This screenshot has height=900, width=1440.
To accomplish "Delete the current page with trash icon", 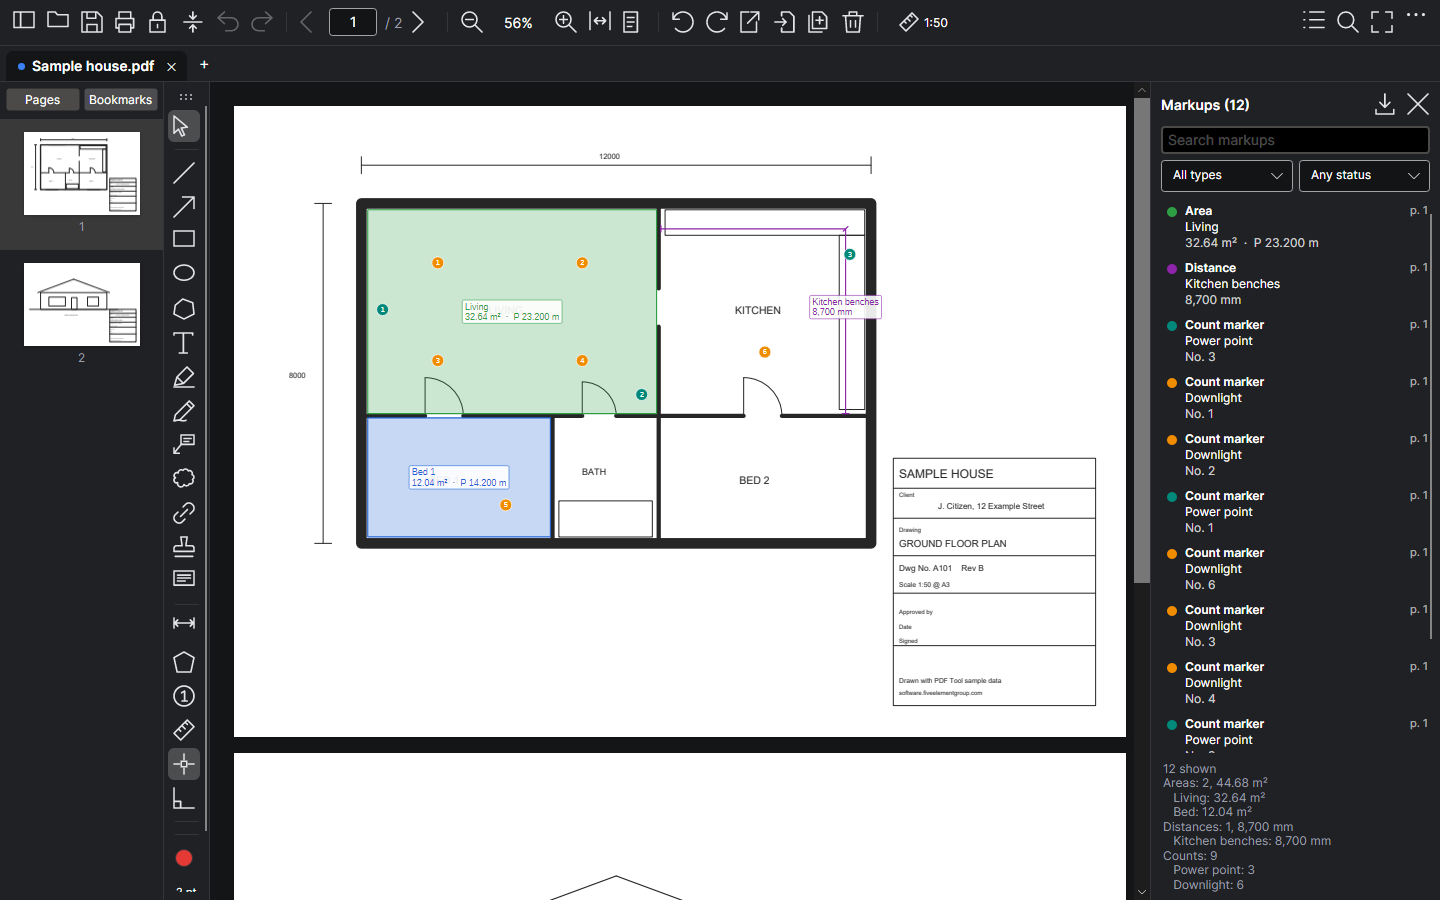I will (853, 21).
